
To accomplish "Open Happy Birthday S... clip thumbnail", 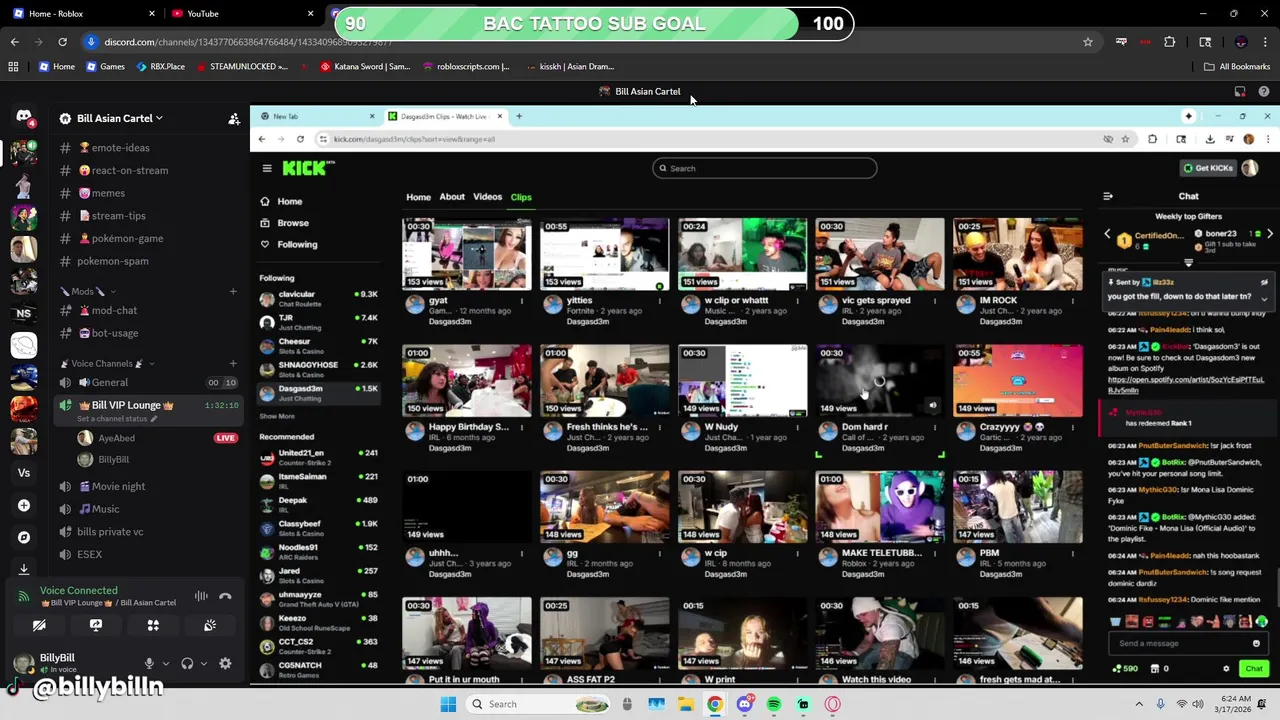I will tap(467, 381).
